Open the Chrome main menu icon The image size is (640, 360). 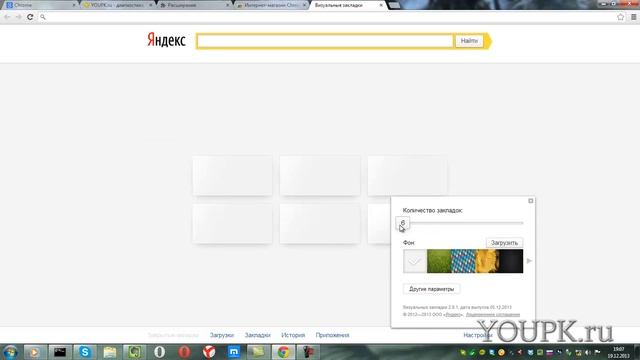point(633,17)
